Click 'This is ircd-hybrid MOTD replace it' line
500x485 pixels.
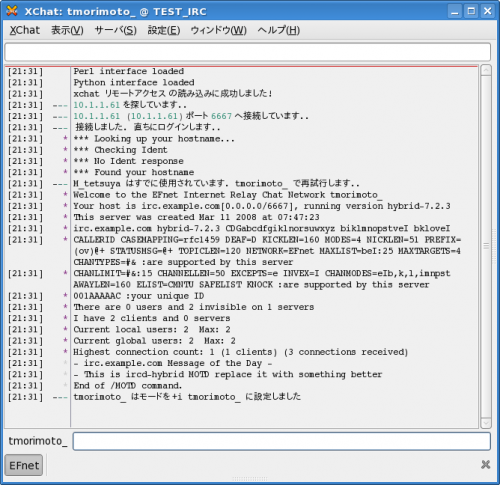coord(228,375)
